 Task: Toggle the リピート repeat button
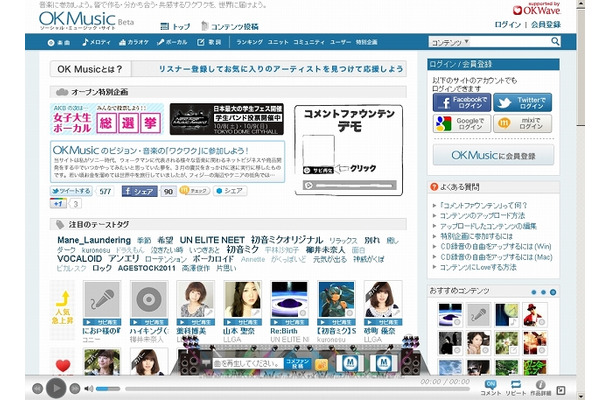515,388
